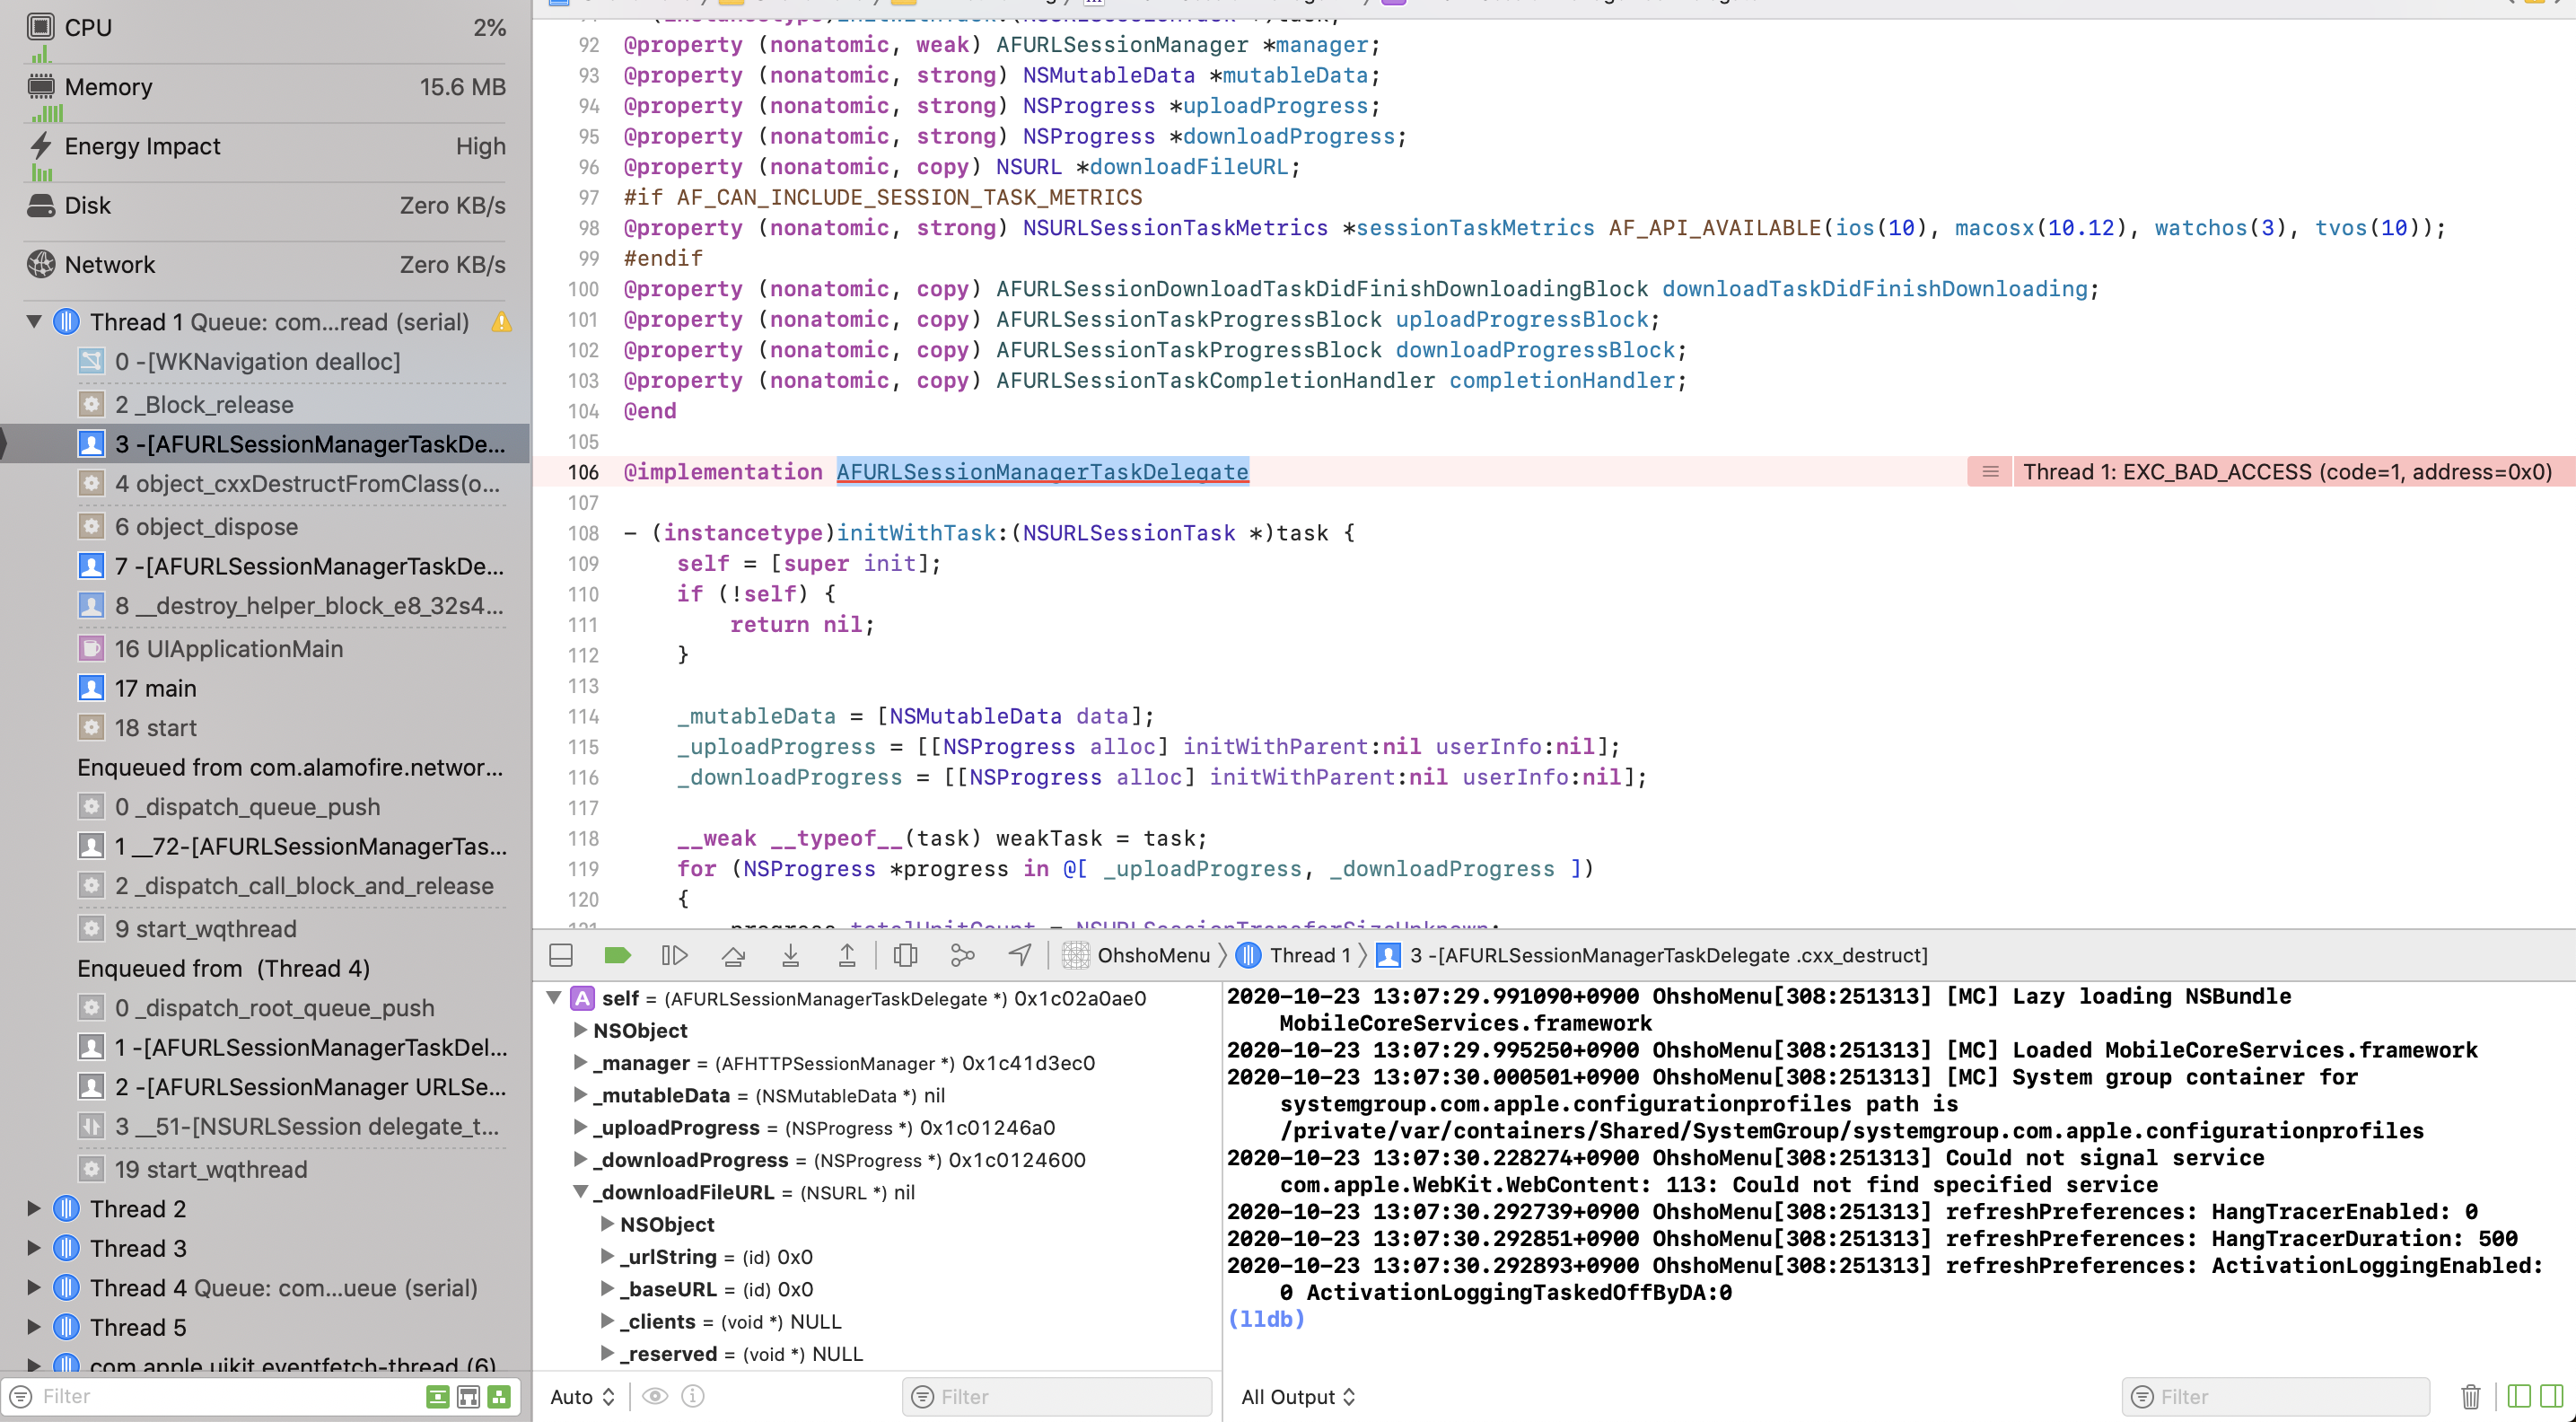Open the Disk gauge report

tap(265, 205)
